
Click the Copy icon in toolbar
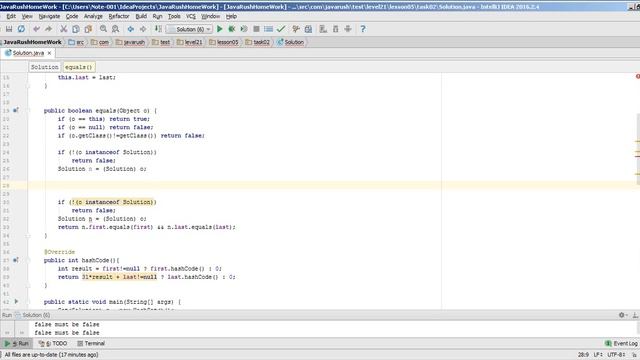76,29
